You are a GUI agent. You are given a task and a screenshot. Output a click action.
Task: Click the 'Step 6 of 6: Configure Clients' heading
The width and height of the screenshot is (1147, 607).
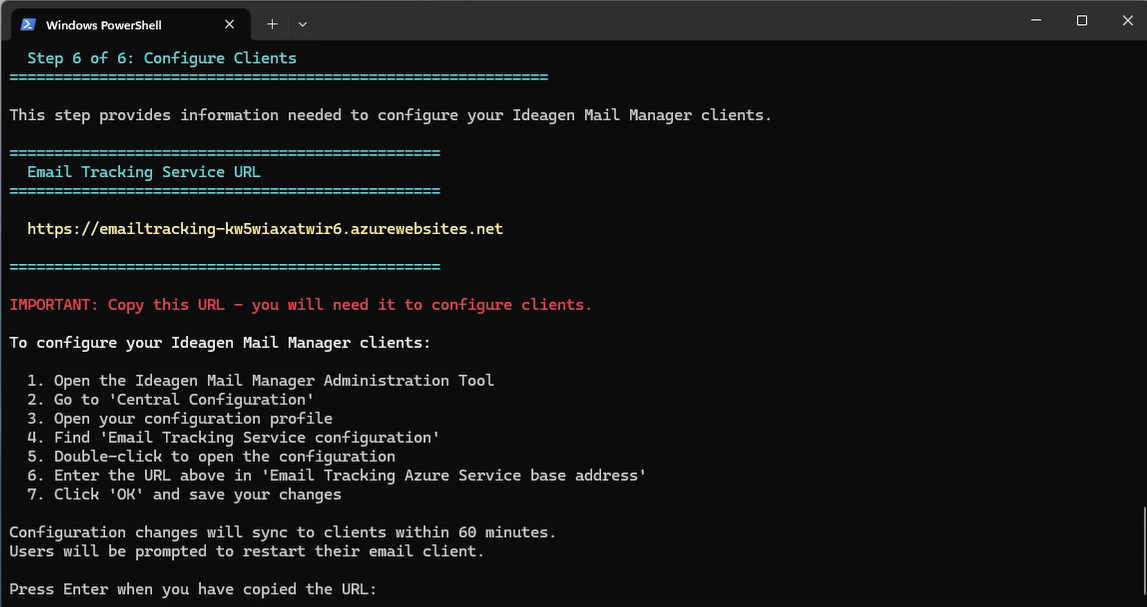click(x=162, y=59)
